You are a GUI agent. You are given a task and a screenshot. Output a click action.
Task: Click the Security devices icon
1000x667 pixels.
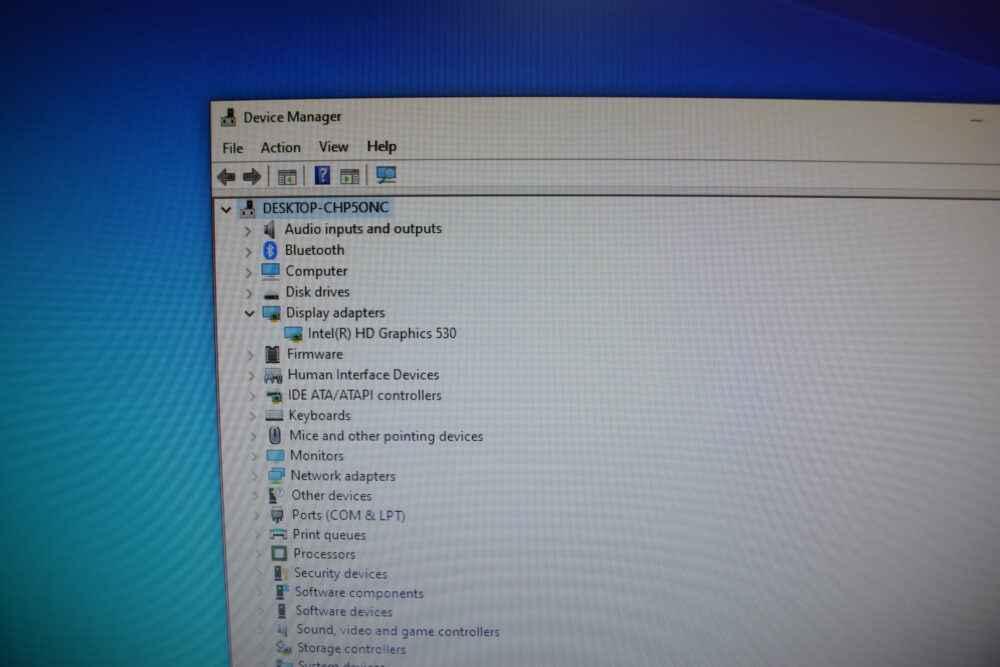tap(280, 573)
